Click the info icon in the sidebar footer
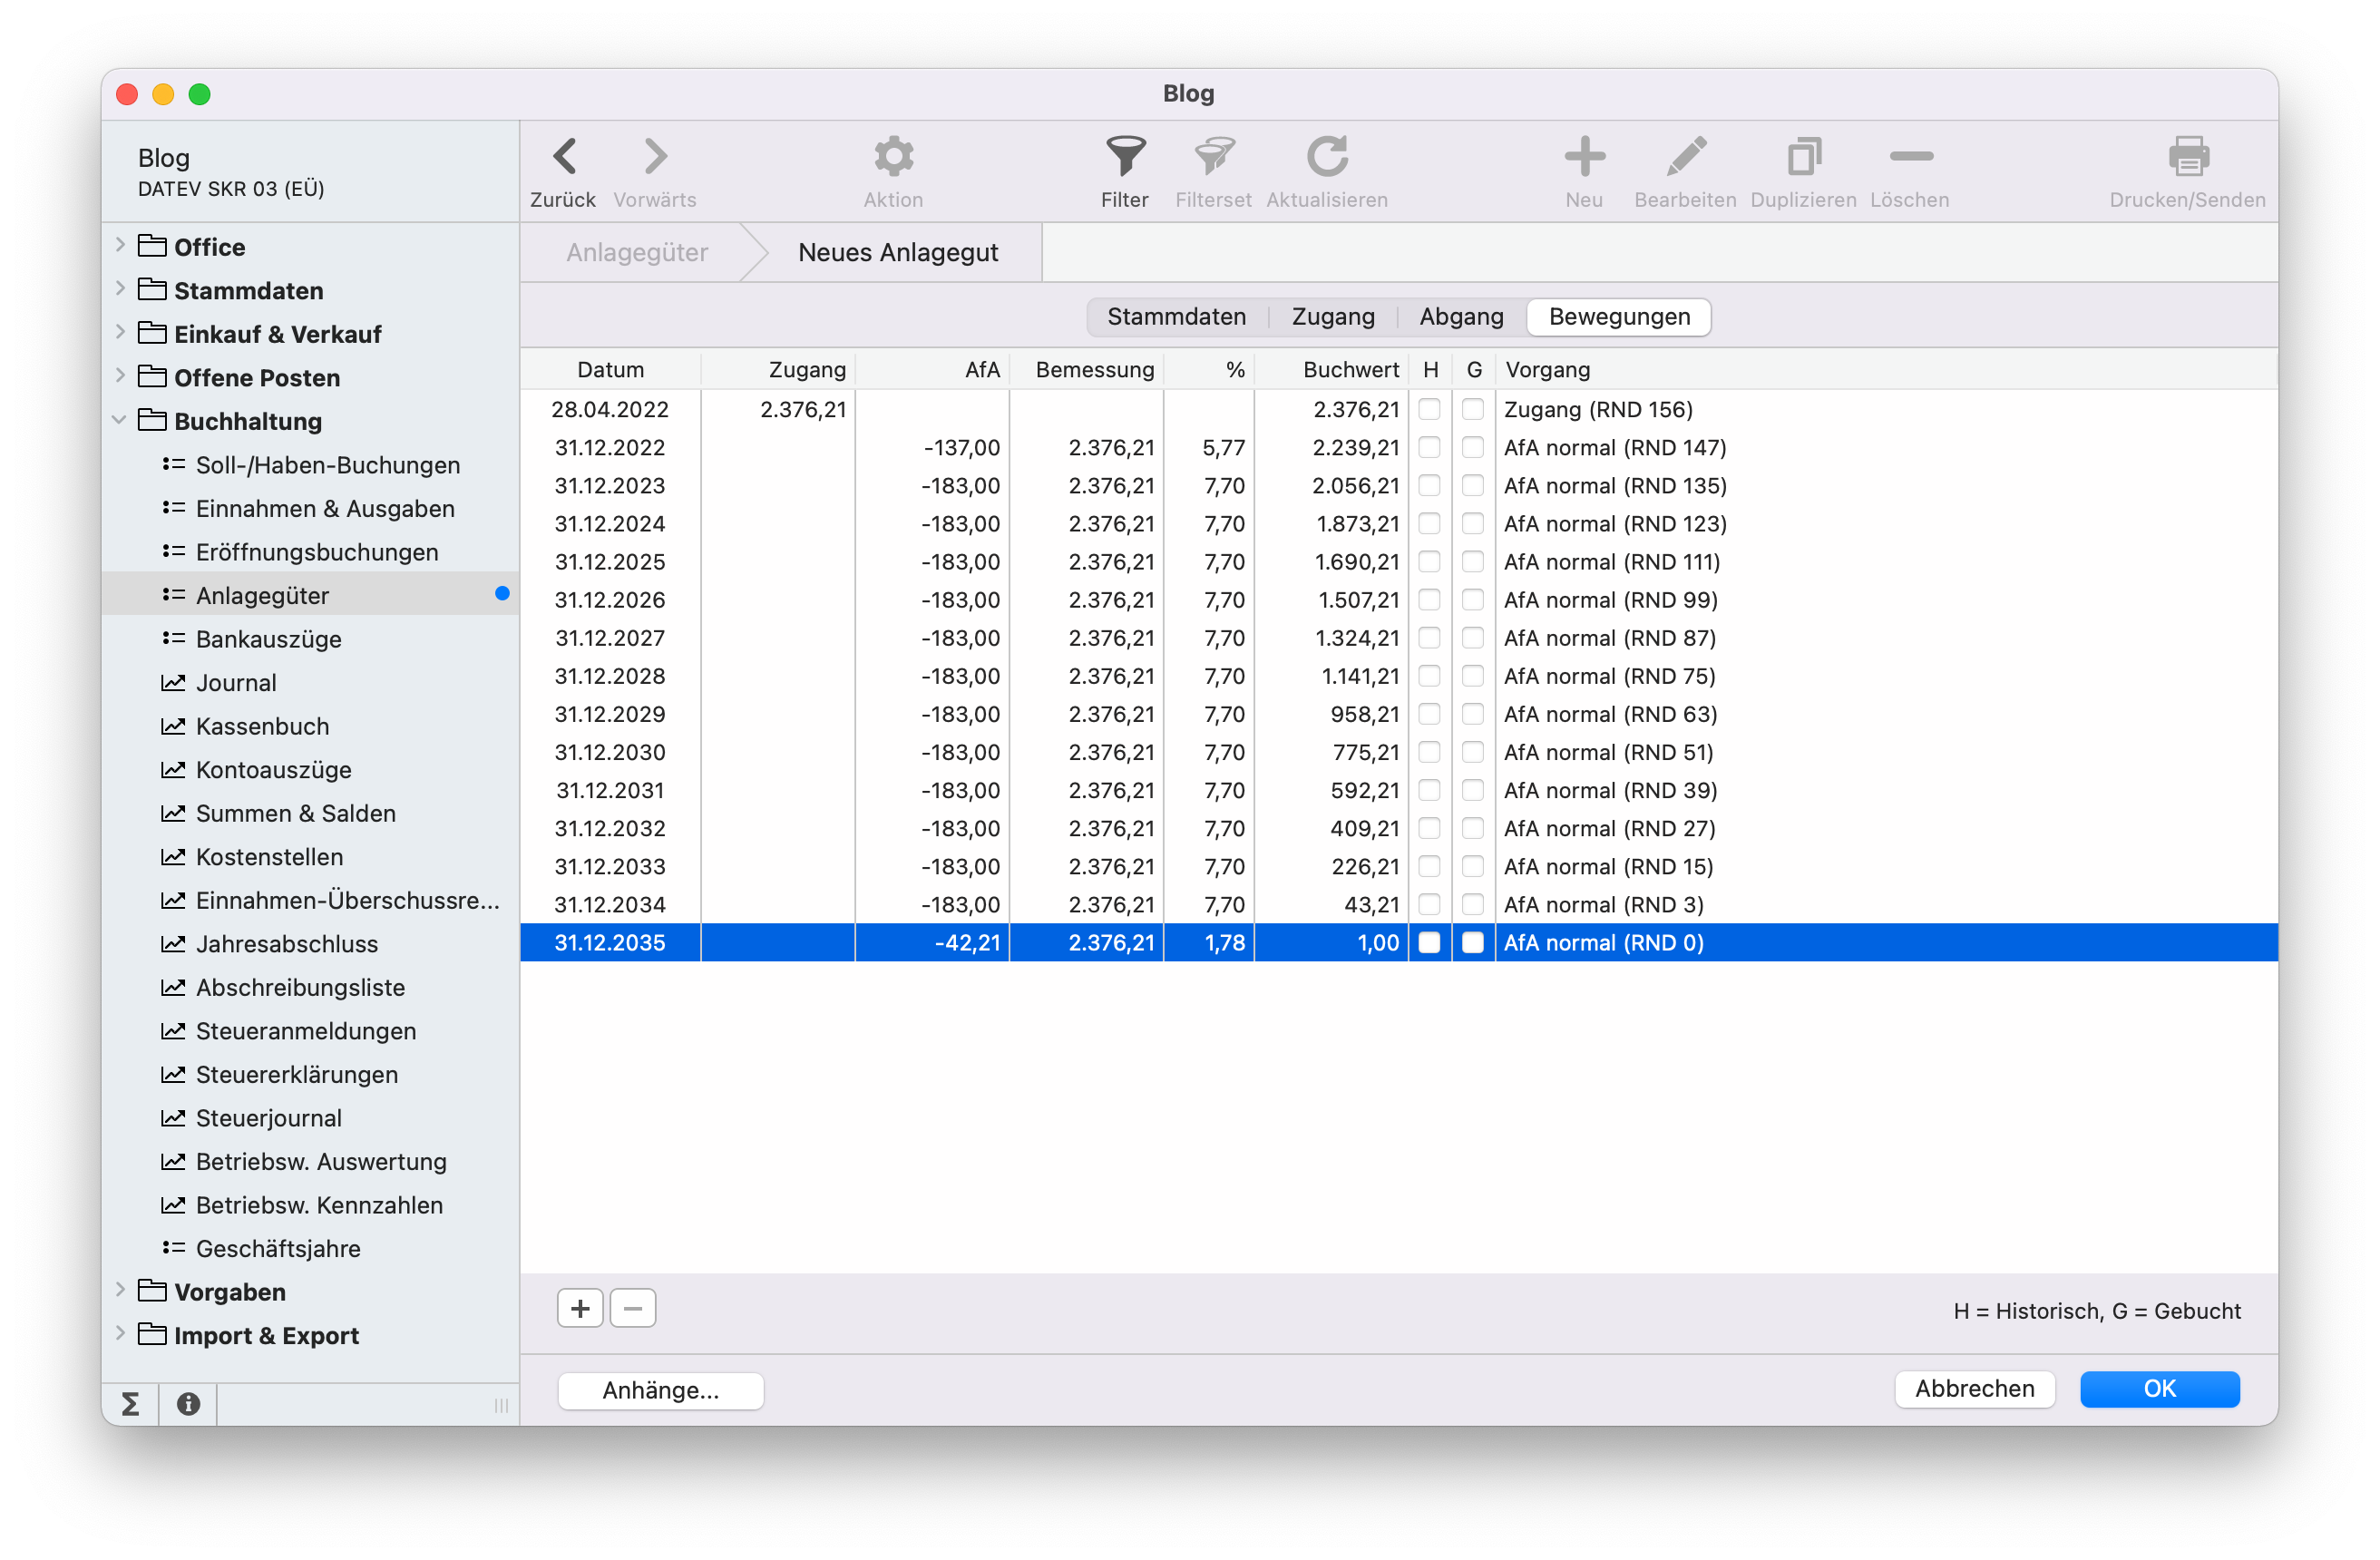The image size is (2380, 1560). pos(188,1403)
